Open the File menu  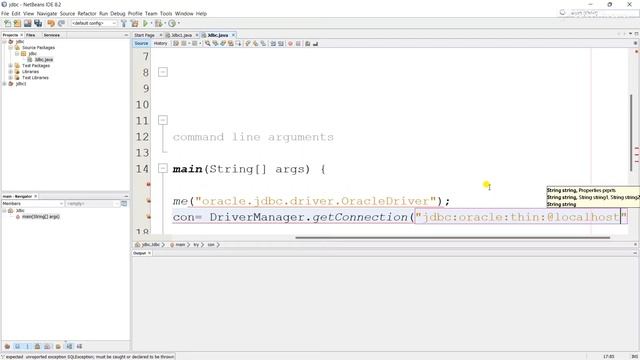[5, 13]
